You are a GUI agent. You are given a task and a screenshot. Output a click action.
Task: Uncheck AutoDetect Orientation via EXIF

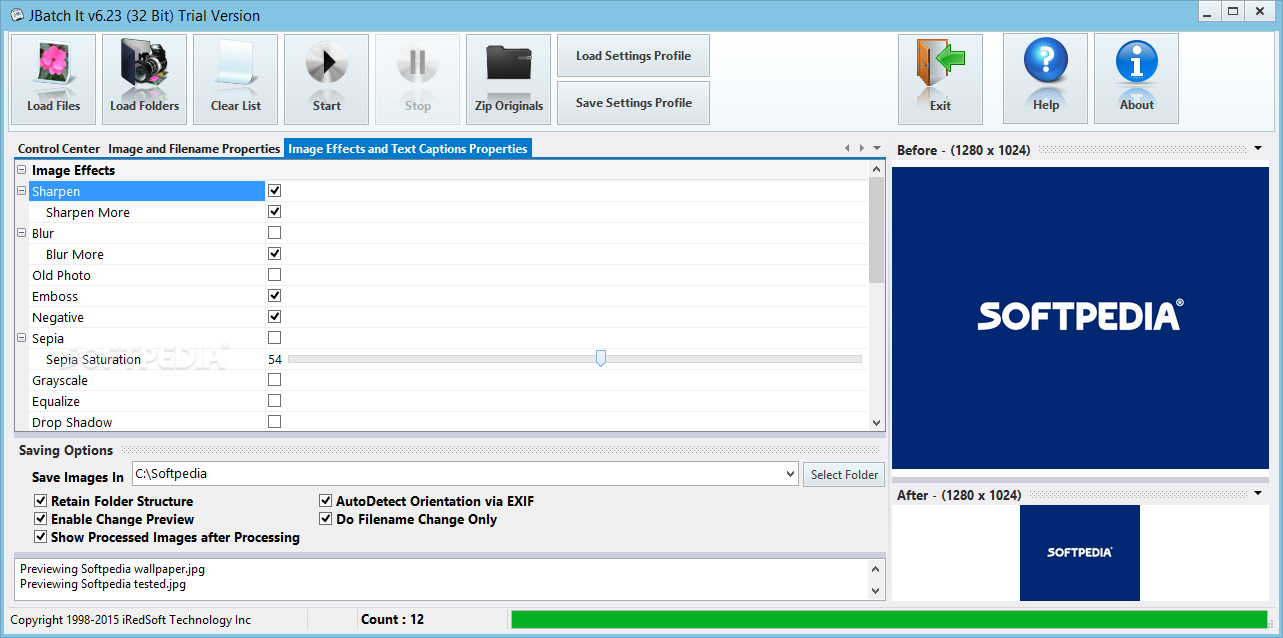coord(326,501)
